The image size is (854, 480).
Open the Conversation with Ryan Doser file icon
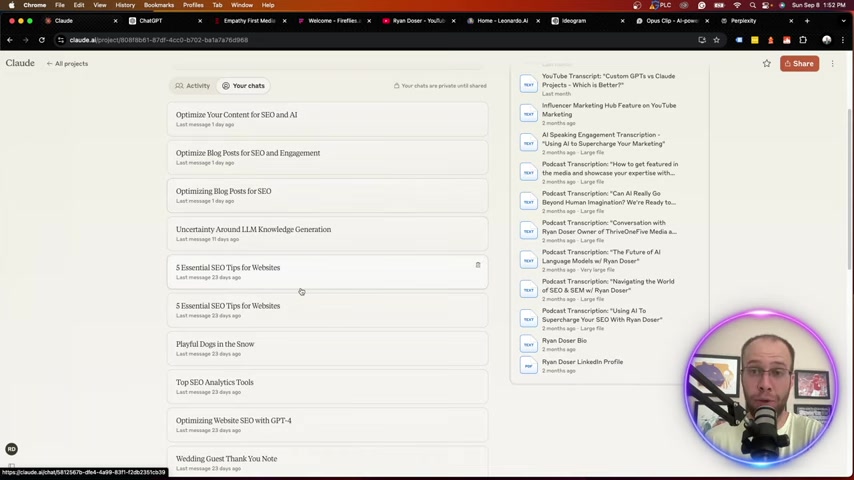click(528, 232)
